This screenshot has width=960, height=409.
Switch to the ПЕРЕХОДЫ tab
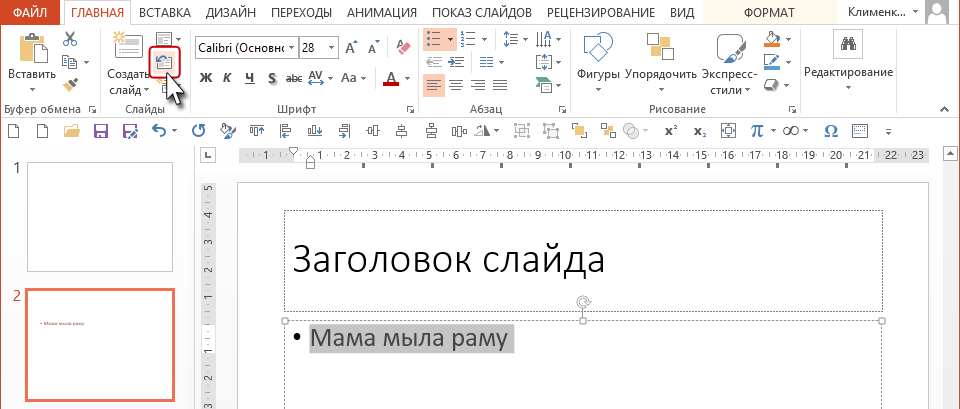pyautogui.click(x=302, y=12)
